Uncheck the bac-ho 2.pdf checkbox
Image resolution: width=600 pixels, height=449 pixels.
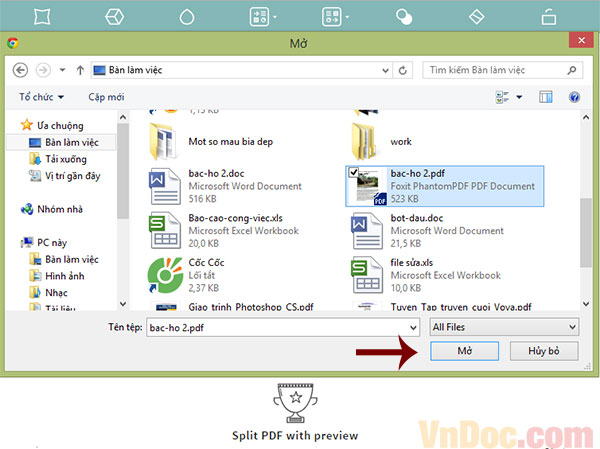354,173
